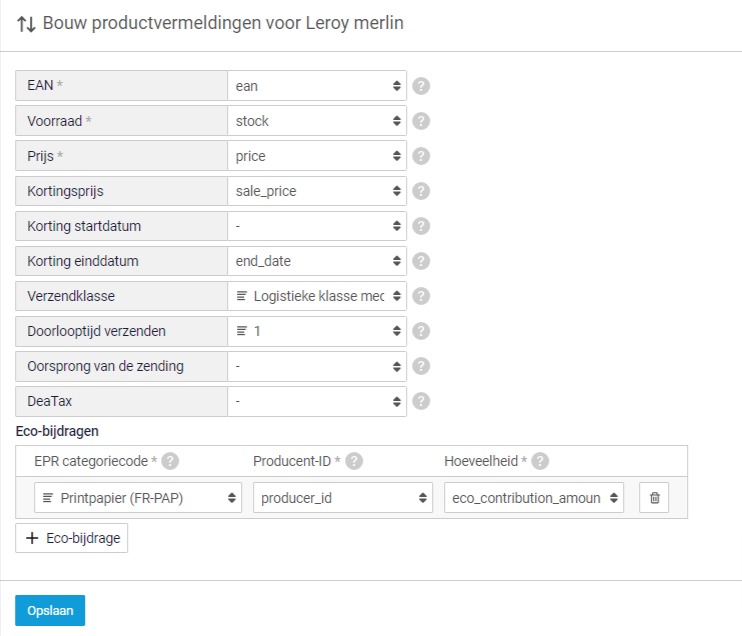Viewport: 742px width, 636px height.
Task: Click the add Eco-bijdrage button
Action: [71, 538]
